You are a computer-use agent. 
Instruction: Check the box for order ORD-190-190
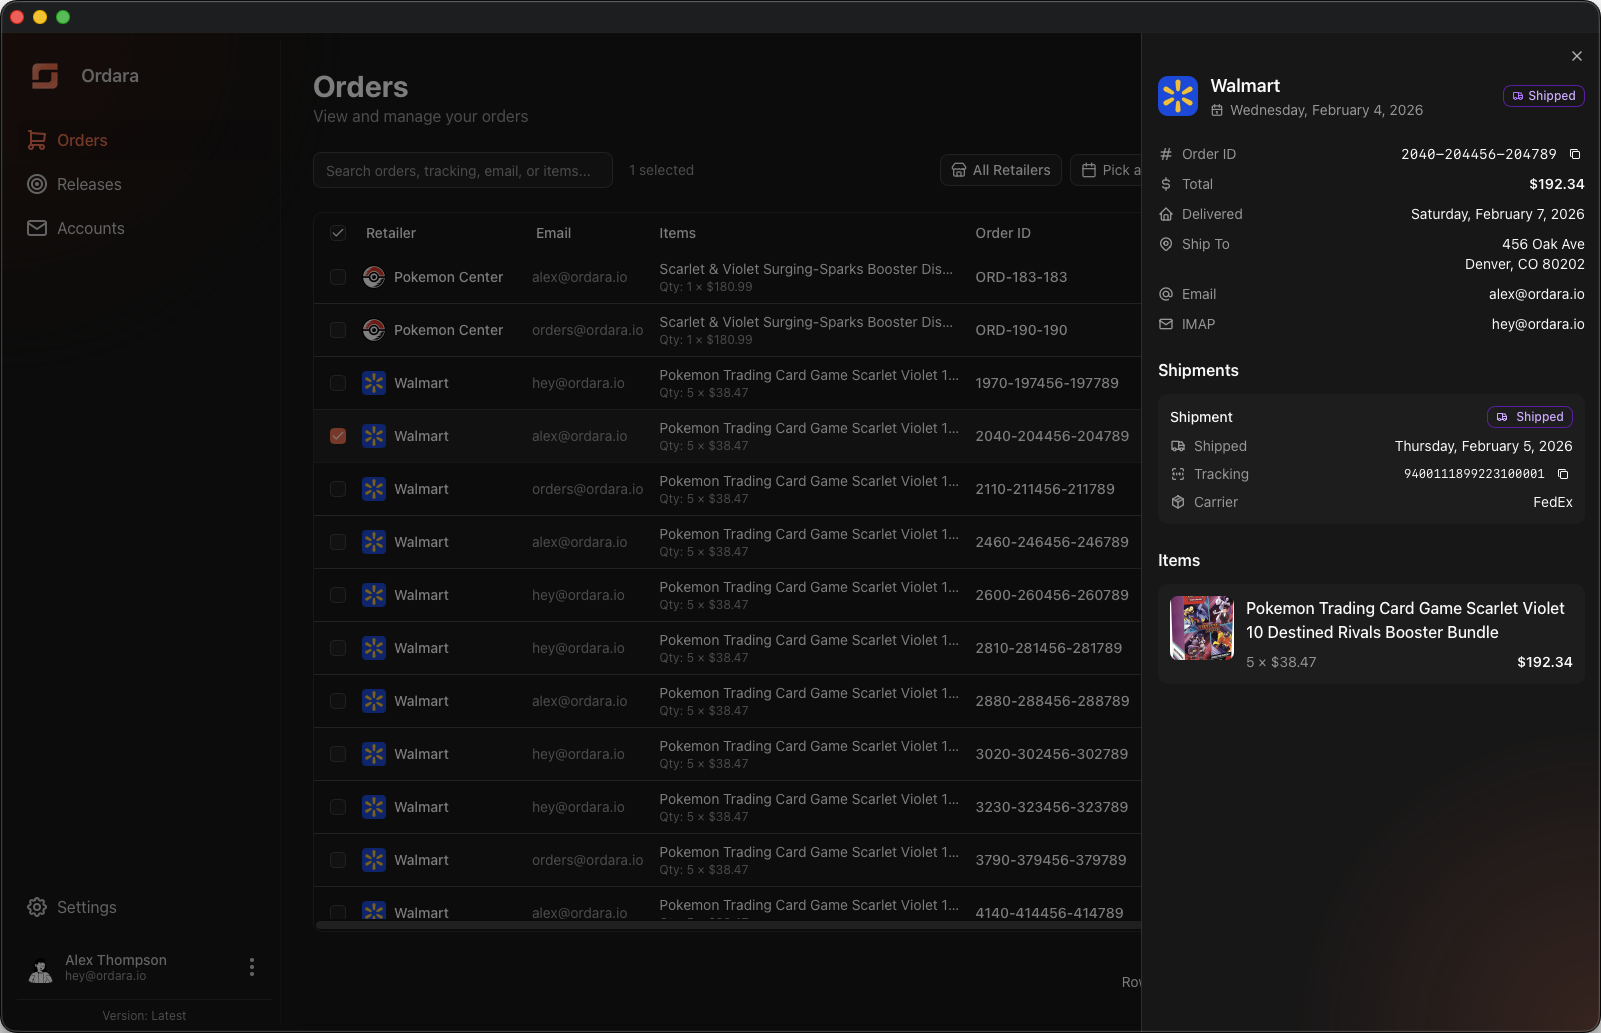(338, 330)
